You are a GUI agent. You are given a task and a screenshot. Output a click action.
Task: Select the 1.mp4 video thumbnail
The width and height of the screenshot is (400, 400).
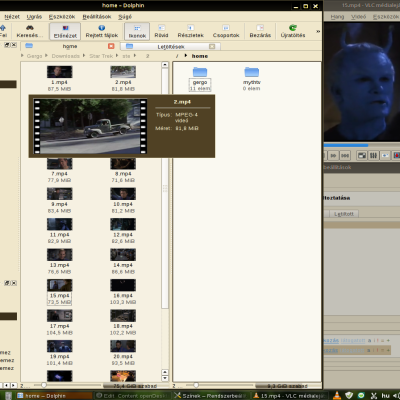tap(59, 72)
